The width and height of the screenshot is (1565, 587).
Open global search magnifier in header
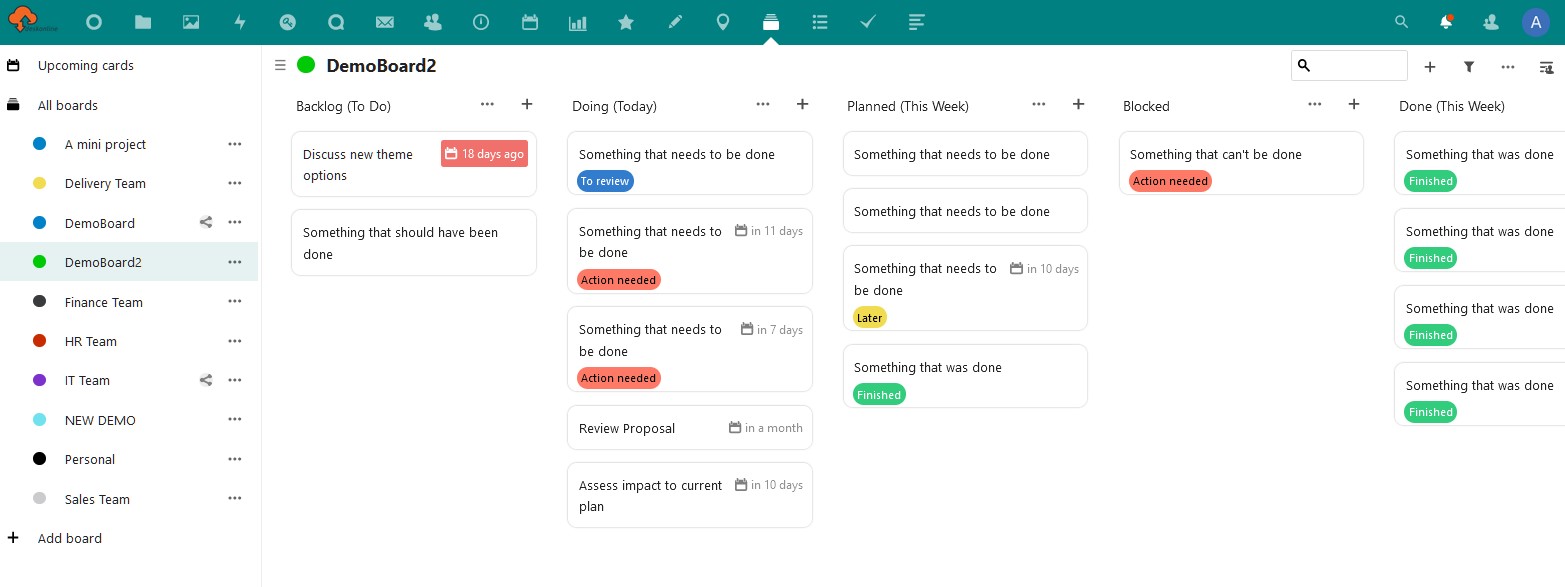point(1401,22)
